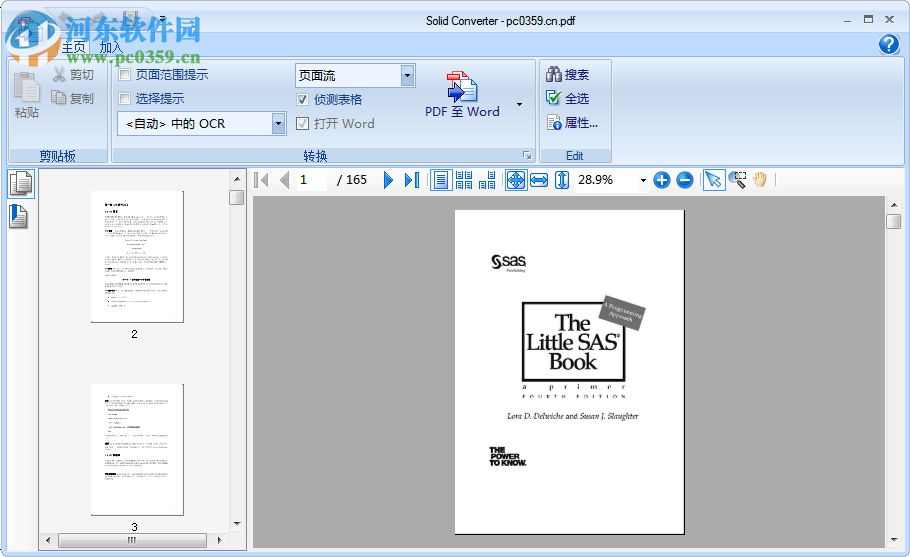The height and width of the screenshot is (557, 910).
Task: Click the 复制 button label
Action: click(x=81, y=98)
